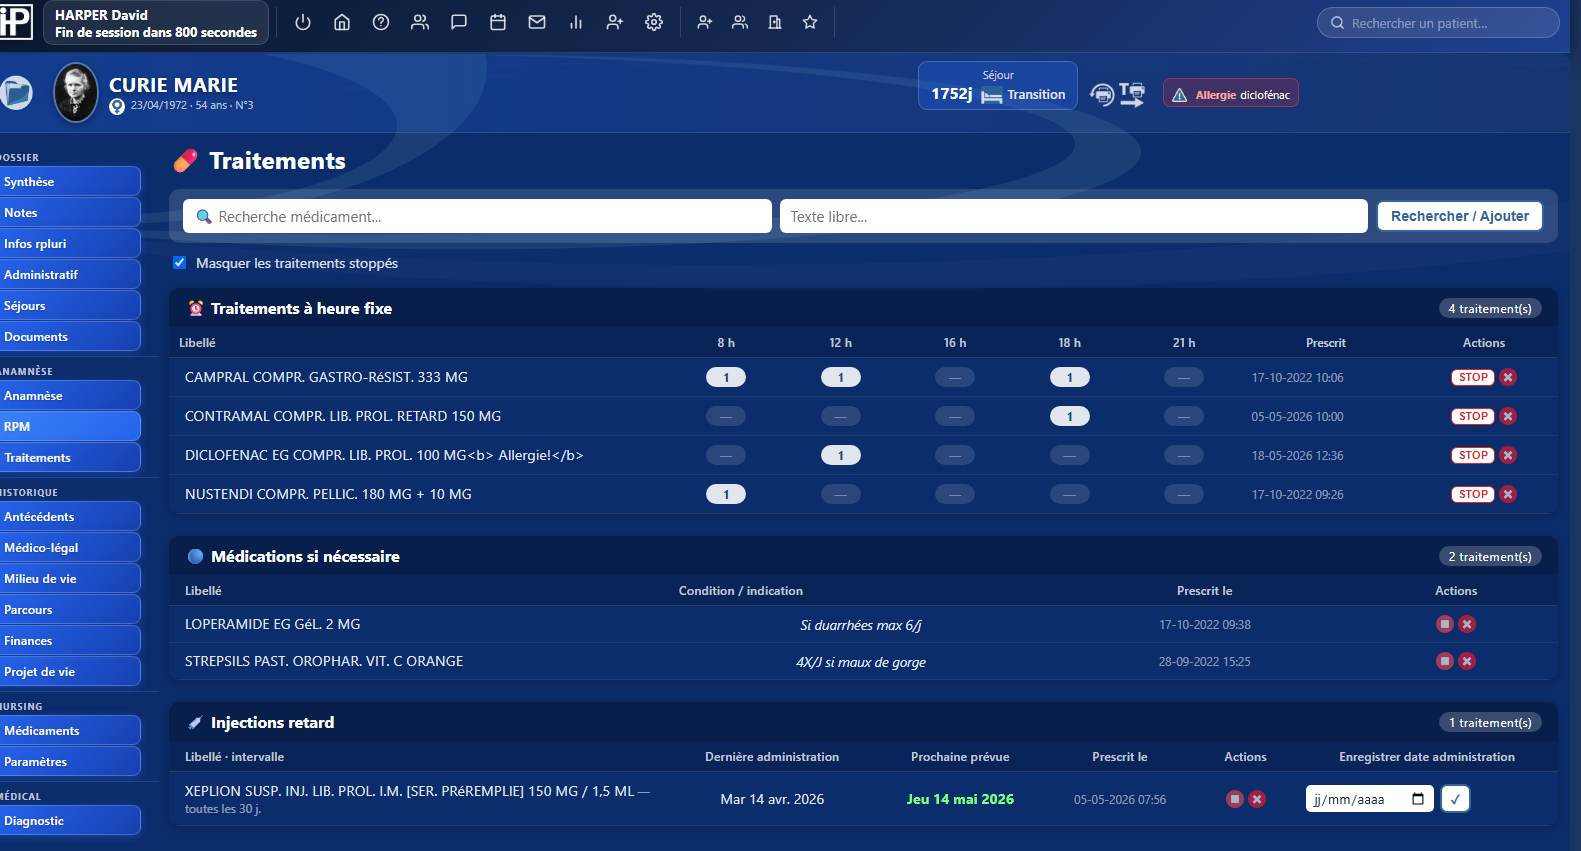Stop STREPSILS using the square stop icon
Image resolution: width=1581 pixels, height=851 pixels.
click(1445, 661)
